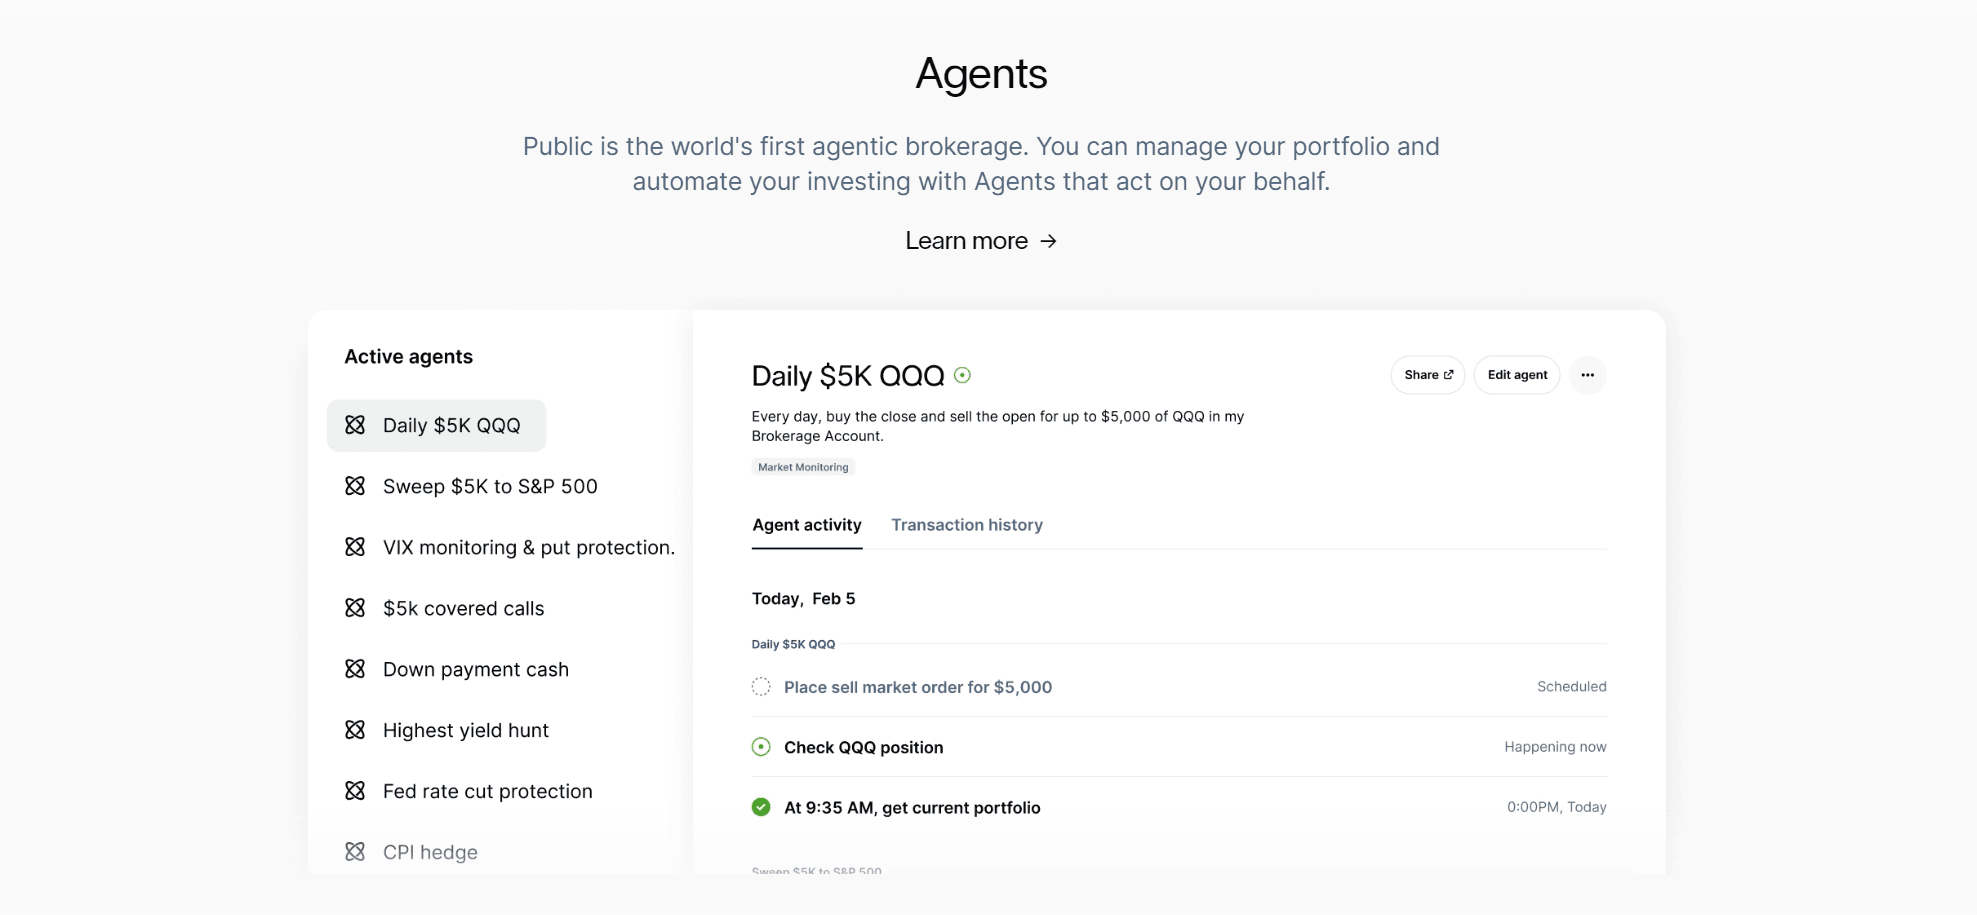
Task: Click the green completed checkmark for get portfolio
Action: click(761, 807)
